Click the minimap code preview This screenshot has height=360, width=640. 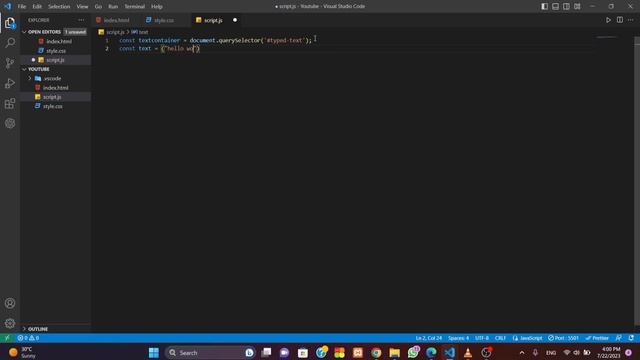[x=607, y=38]
